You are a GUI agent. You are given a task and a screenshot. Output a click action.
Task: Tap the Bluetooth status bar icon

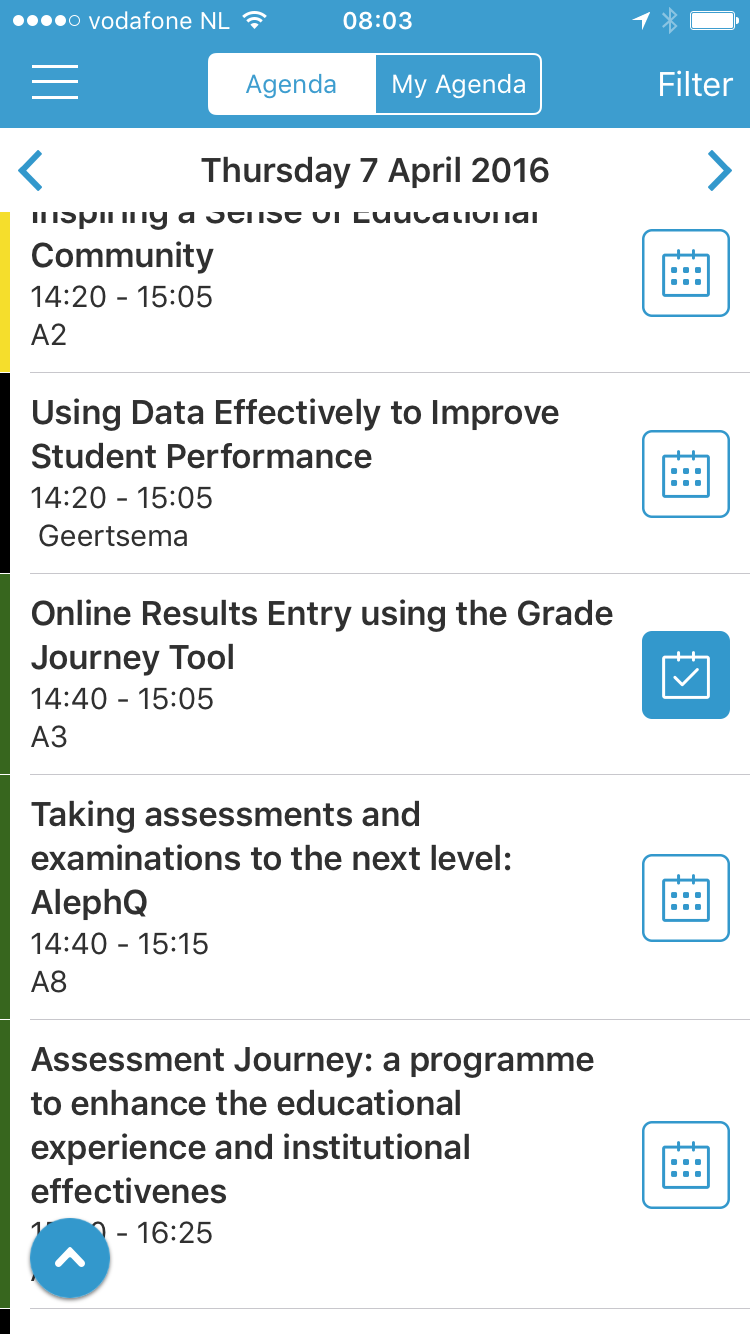670,21
